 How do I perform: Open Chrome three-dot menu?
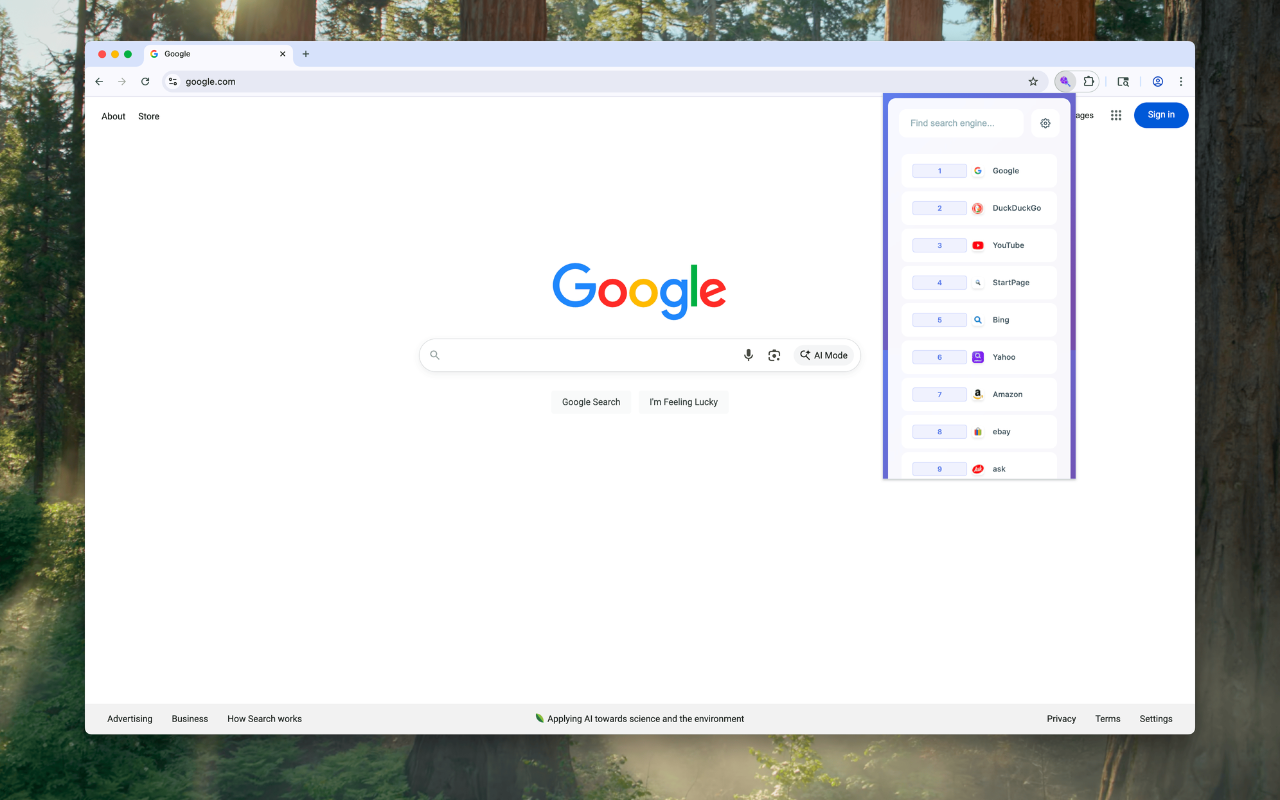pyautogui.click(x=1180, y=82)
